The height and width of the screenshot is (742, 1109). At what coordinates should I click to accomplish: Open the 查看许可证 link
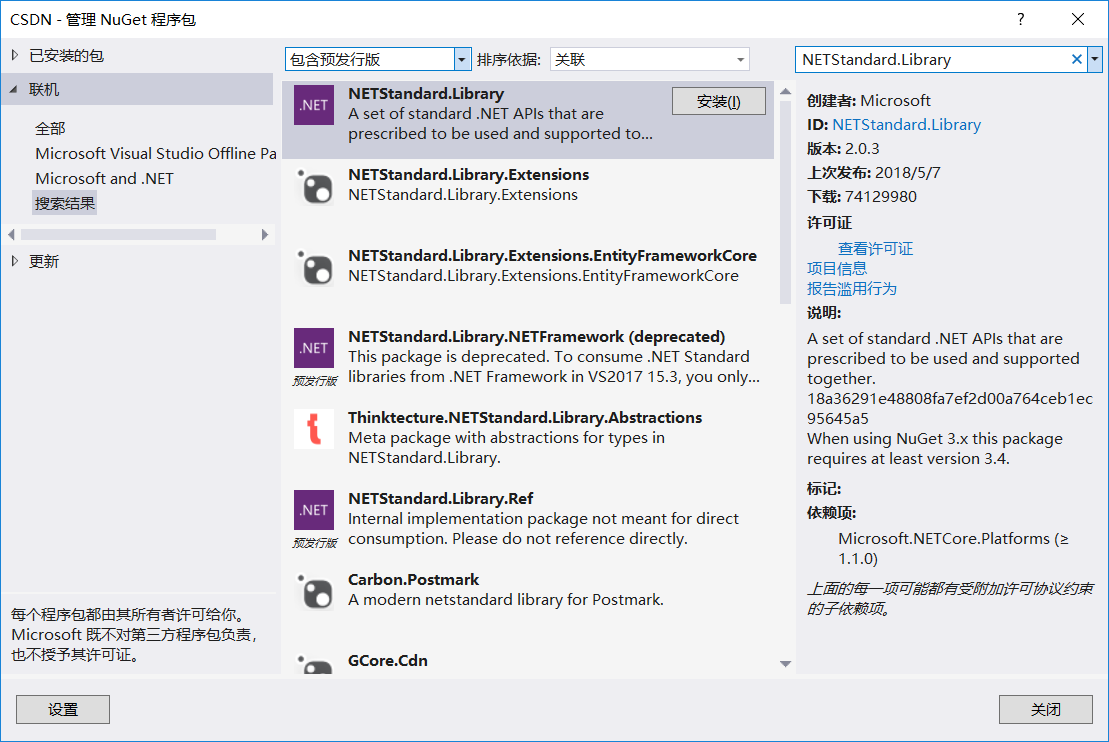[x=876, y=249]
